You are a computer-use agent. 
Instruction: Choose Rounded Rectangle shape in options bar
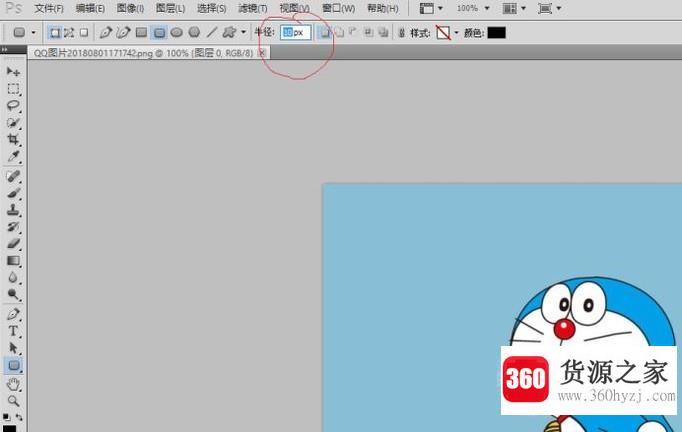coord(159,33)
